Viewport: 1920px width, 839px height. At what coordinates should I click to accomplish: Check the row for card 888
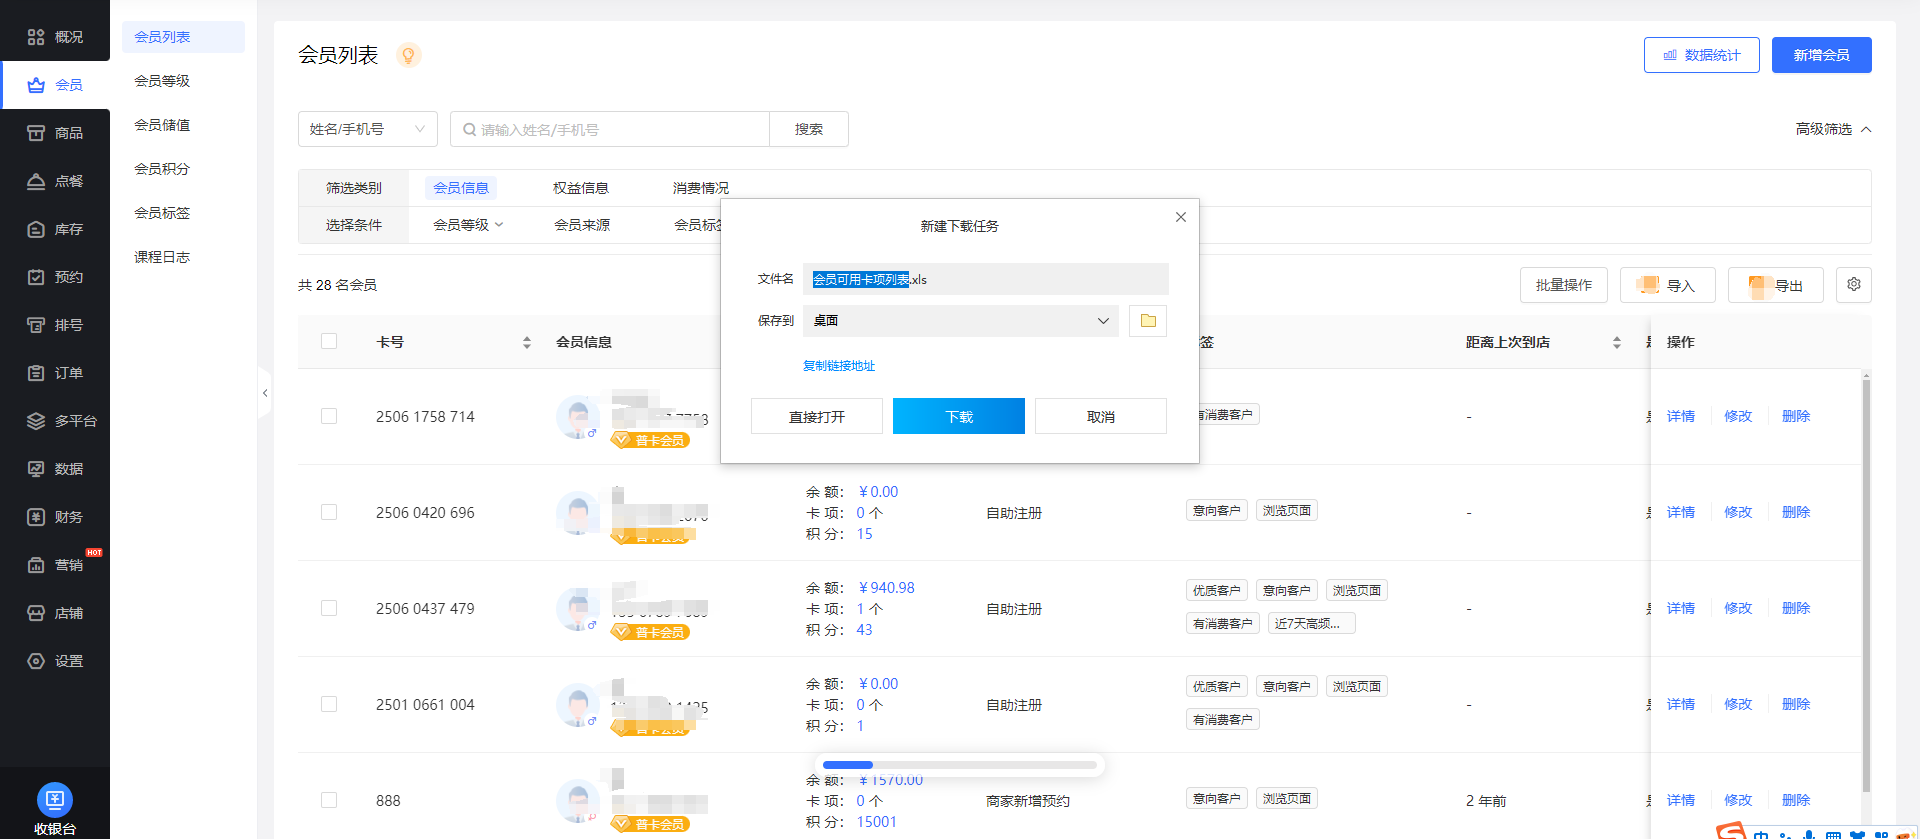click(x=329, y=800)
